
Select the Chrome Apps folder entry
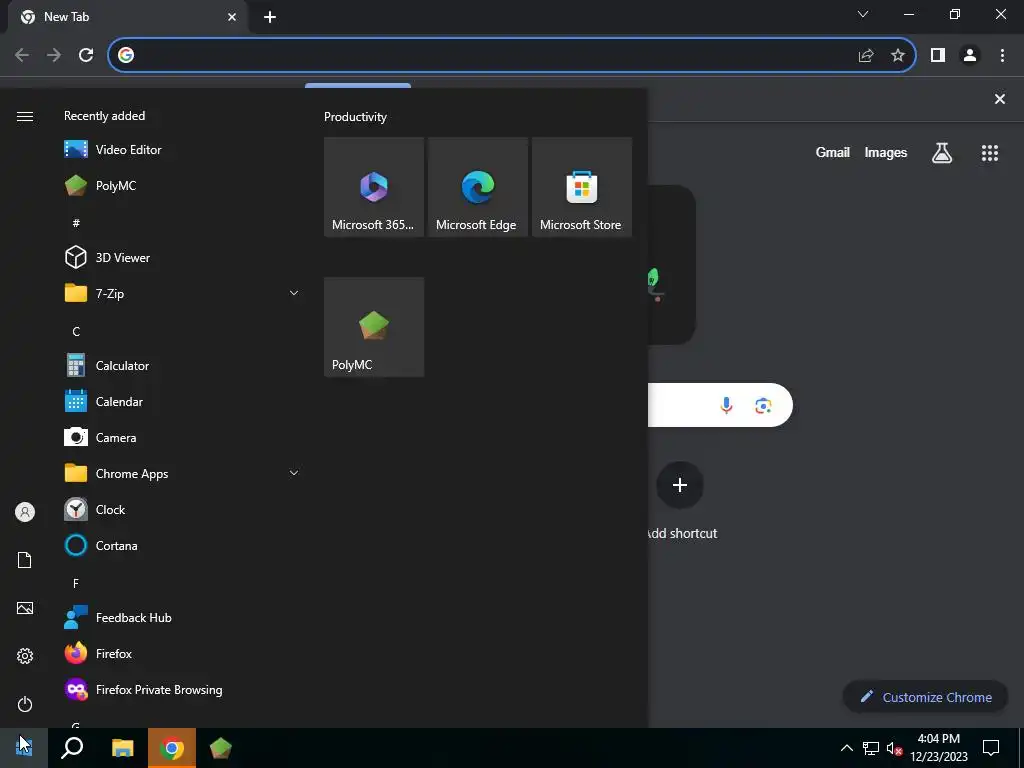[180, 473]
